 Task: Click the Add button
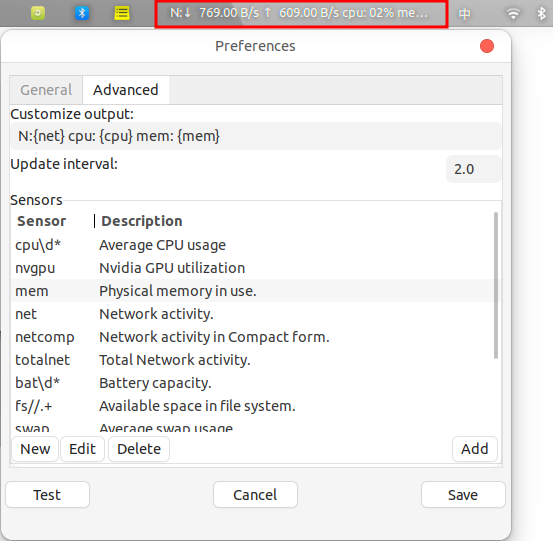(x=475, y=449)
